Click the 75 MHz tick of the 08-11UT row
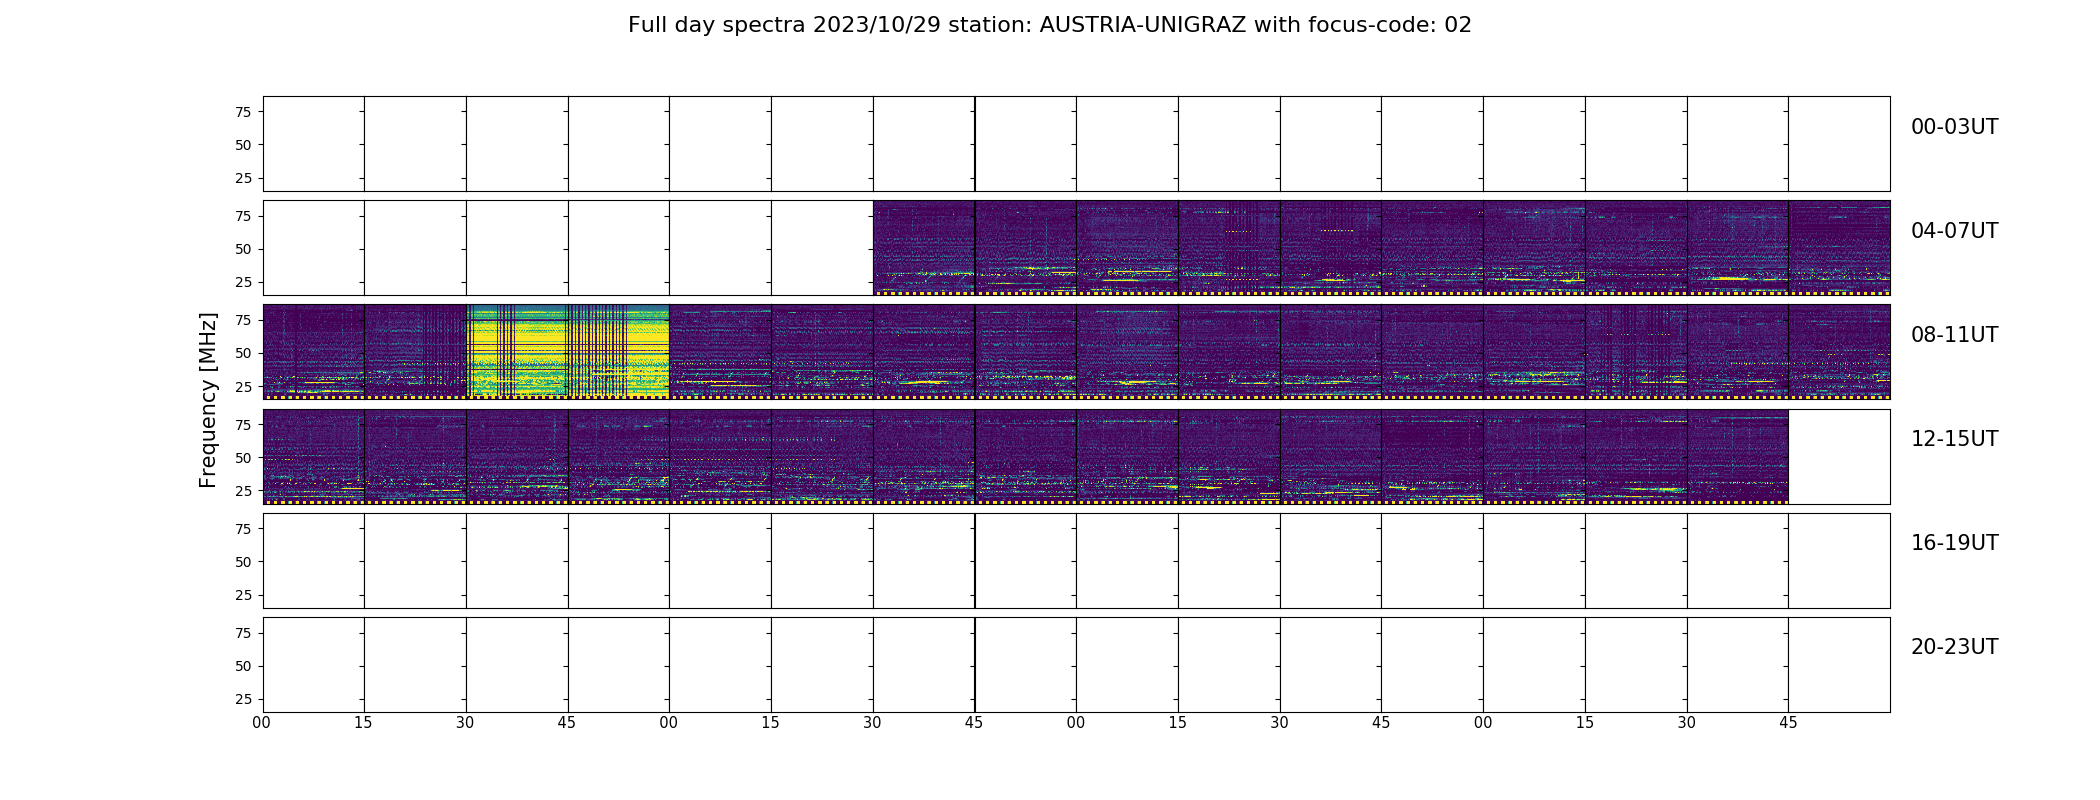Screen dimensions: 2100x800 click(x=243, y=320)
